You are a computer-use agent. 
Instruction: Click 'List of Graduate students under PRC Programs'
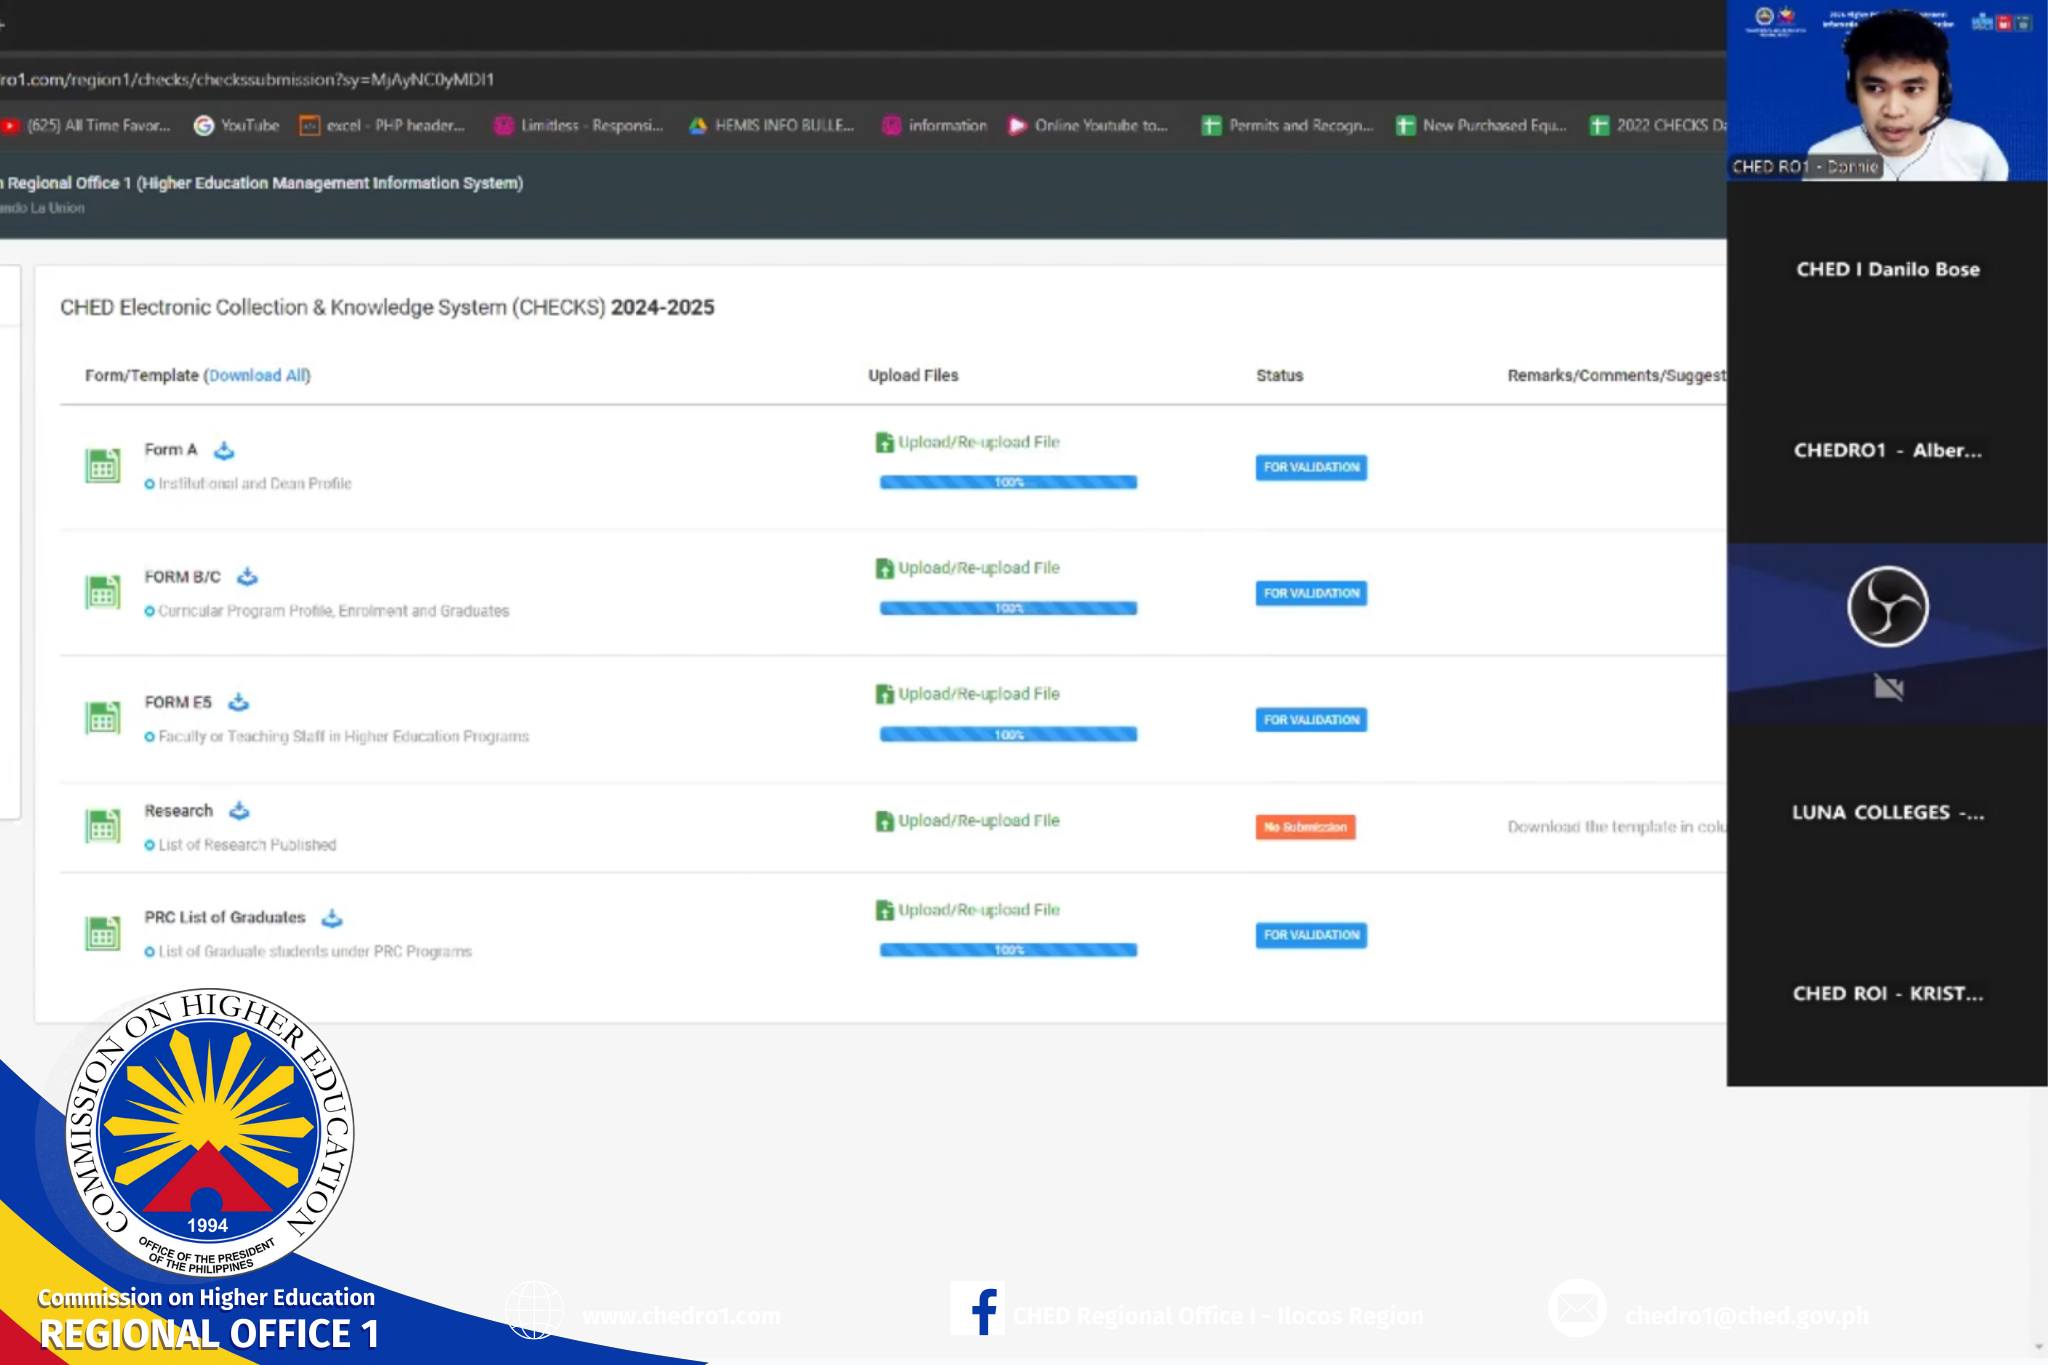(x=314, y=952)
